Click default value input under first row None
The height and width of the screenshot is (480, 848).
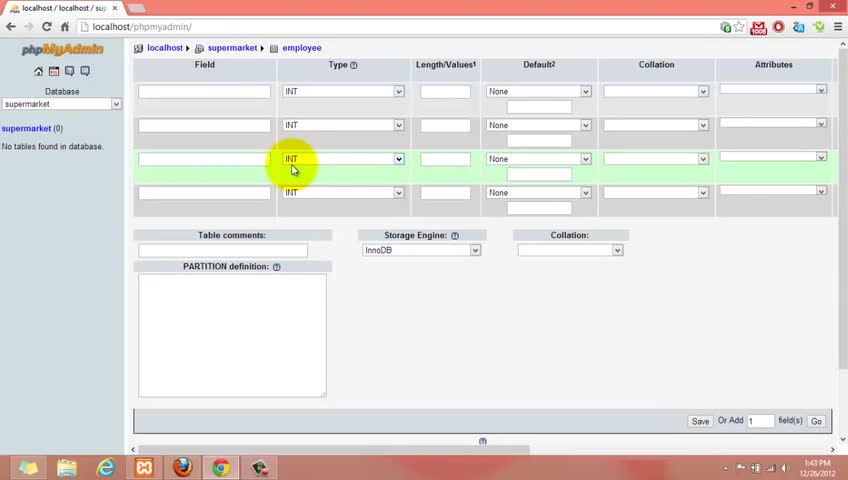[x=539, y=107]
